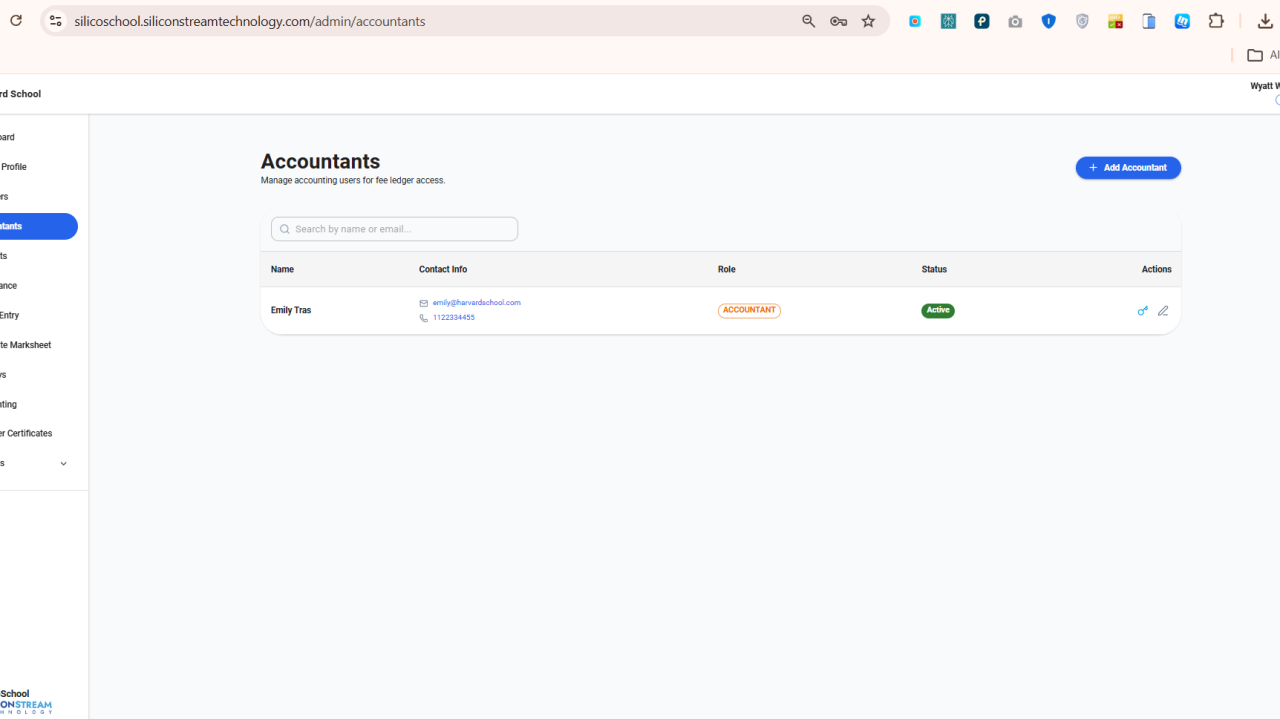
Task: Click the key icon for Emily Tras
Action: click(1142, 311)
